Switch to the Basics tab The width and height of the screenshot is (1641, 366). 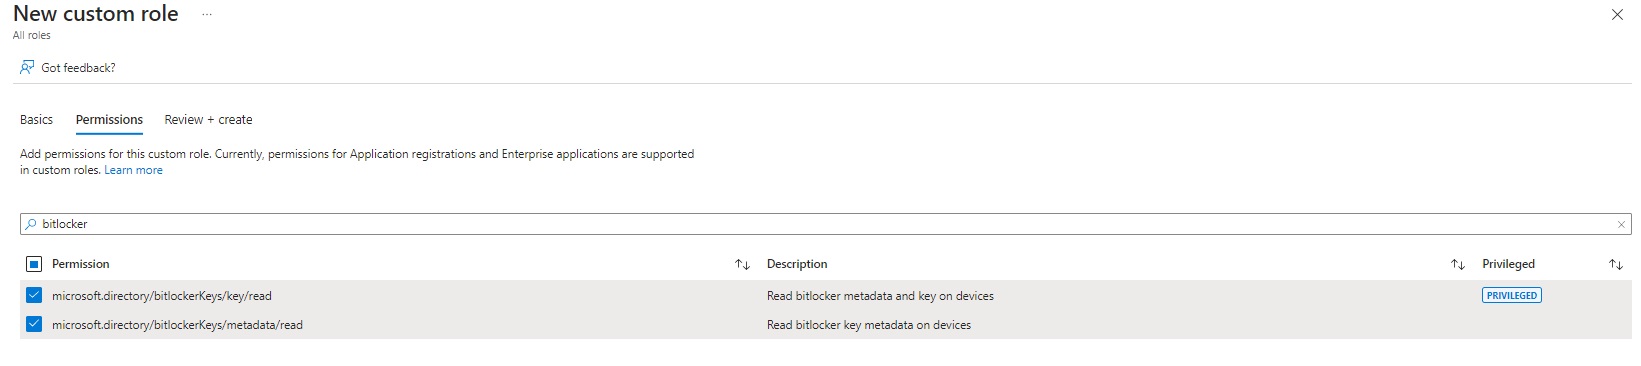[x=36, y=119]
